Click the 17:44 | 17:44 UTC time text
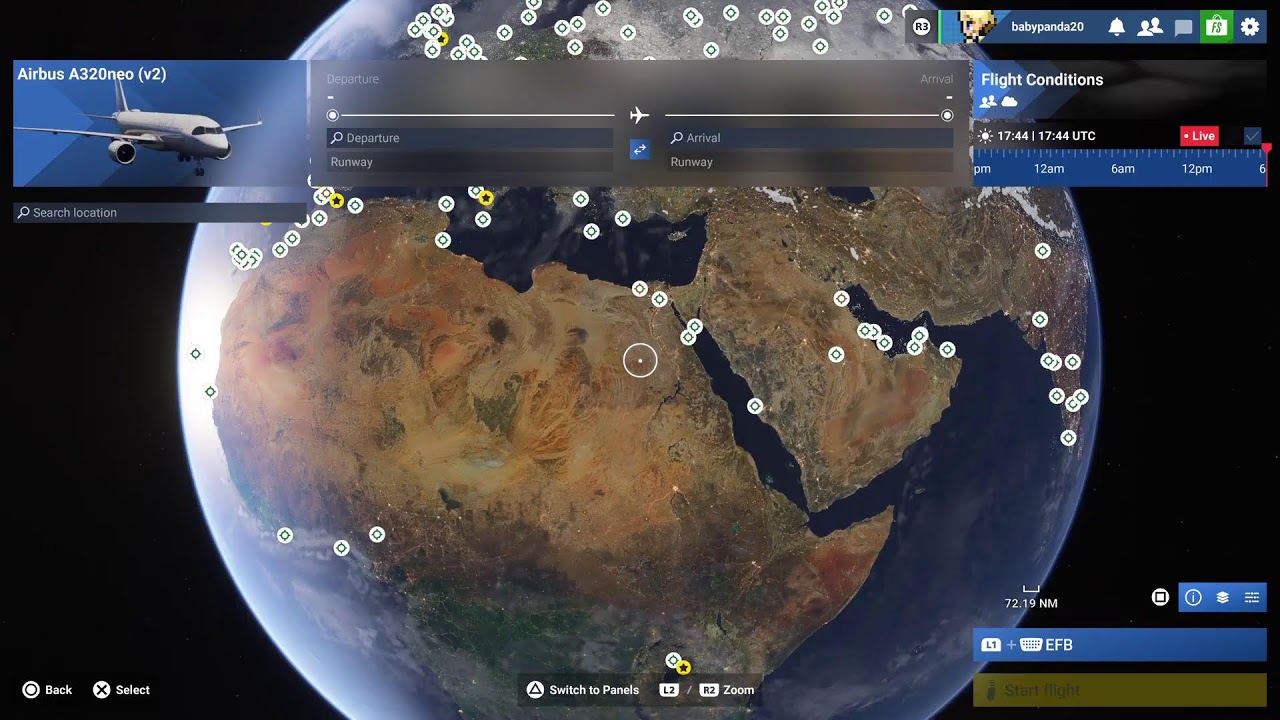Screen dimensions: 1280x720 point(1046,136)
